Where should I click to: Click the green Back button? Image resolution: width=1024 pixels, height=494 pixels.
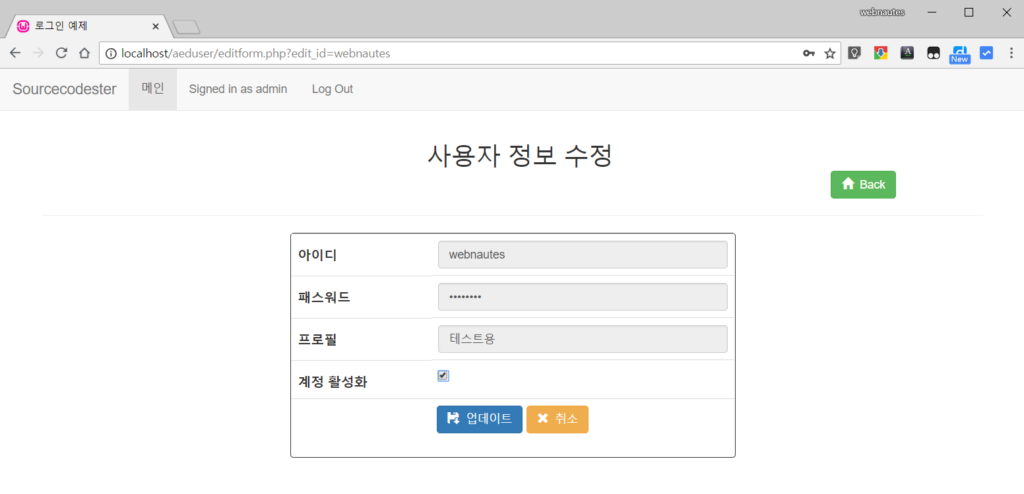coord(863,184)
